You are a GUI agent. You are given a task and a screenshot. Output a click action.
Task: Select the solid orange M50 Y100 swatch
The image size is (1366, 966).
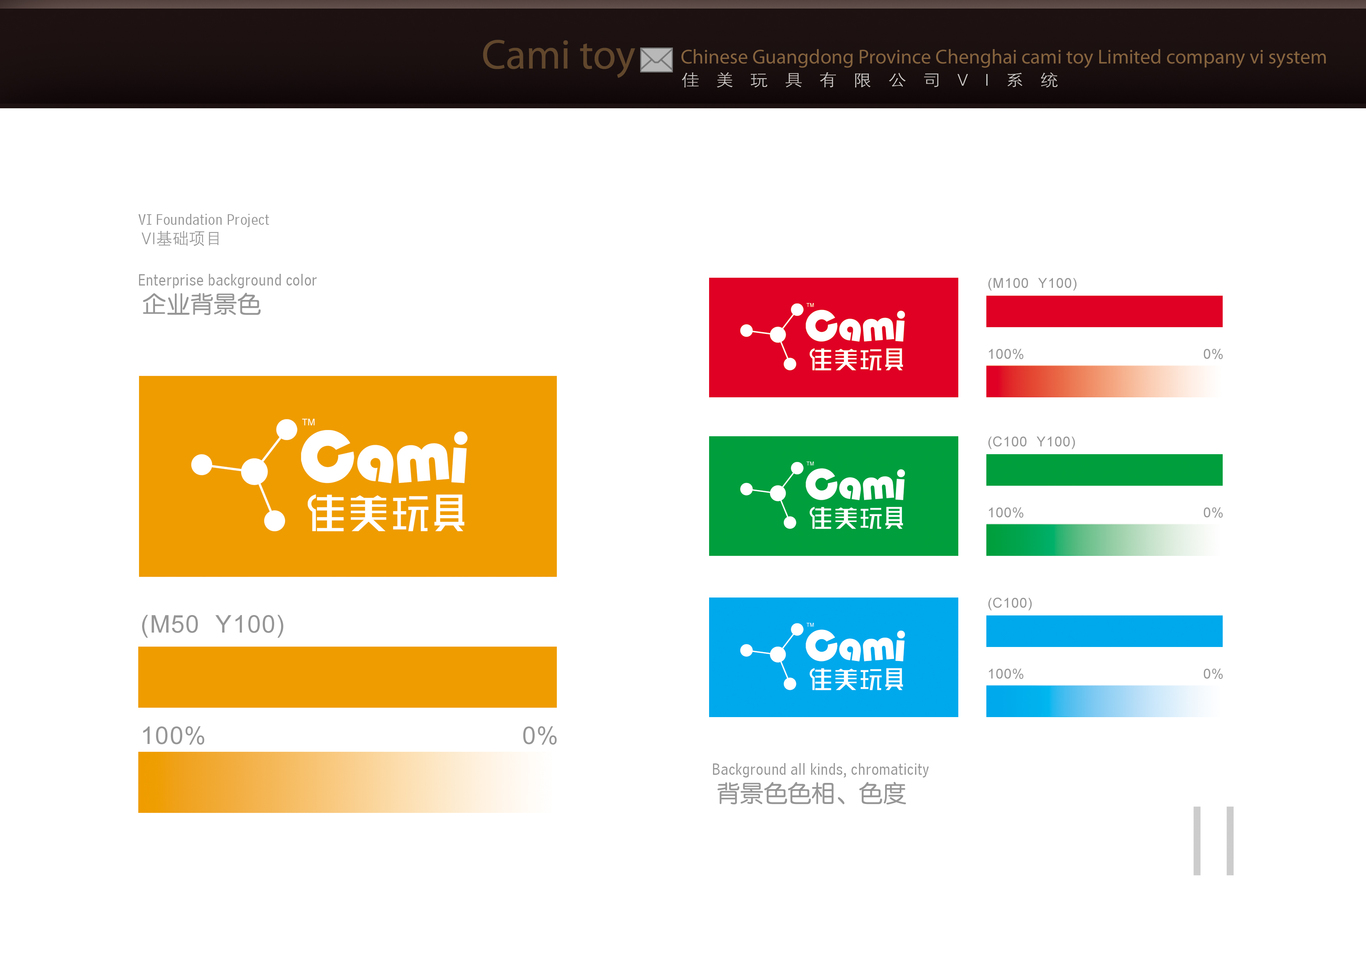coord(347,677)
